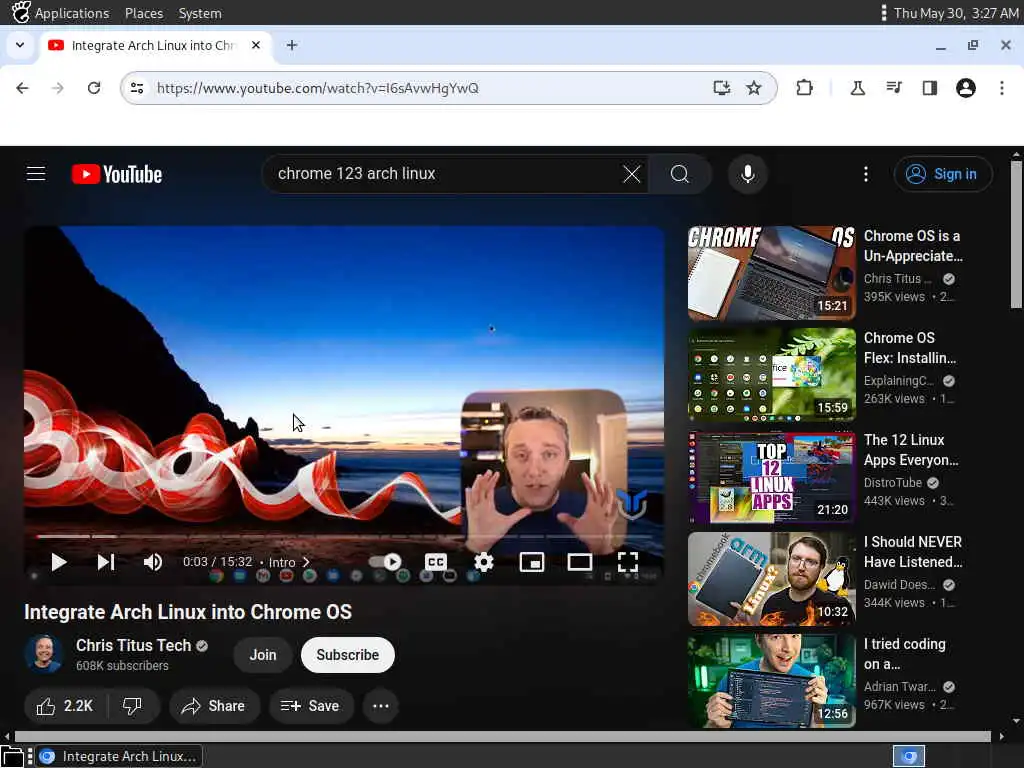Open 'Chrome OS is a Un-Appreciate...' thumbnail
The image size is (1024, 768).
pos(771,273)
